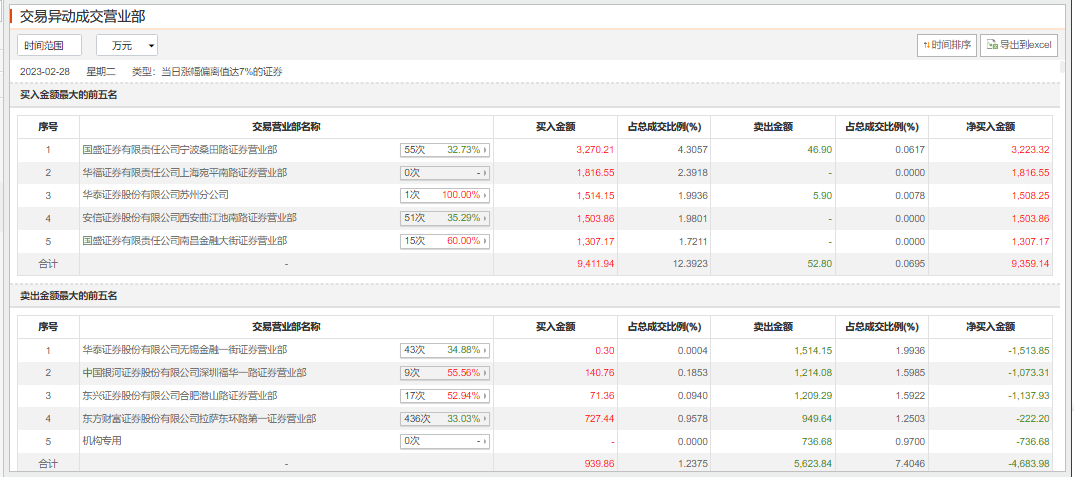Expand 55次 32.73% stats for 国盛证券宁波桑田路
The width and height of the screenshot is (1074, 477).
(x=445, y=150)
